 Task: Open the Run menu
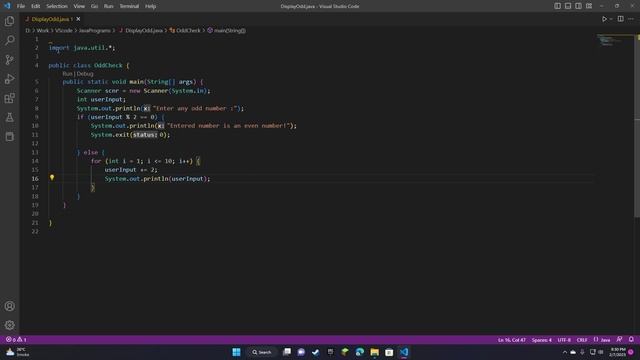109,6
